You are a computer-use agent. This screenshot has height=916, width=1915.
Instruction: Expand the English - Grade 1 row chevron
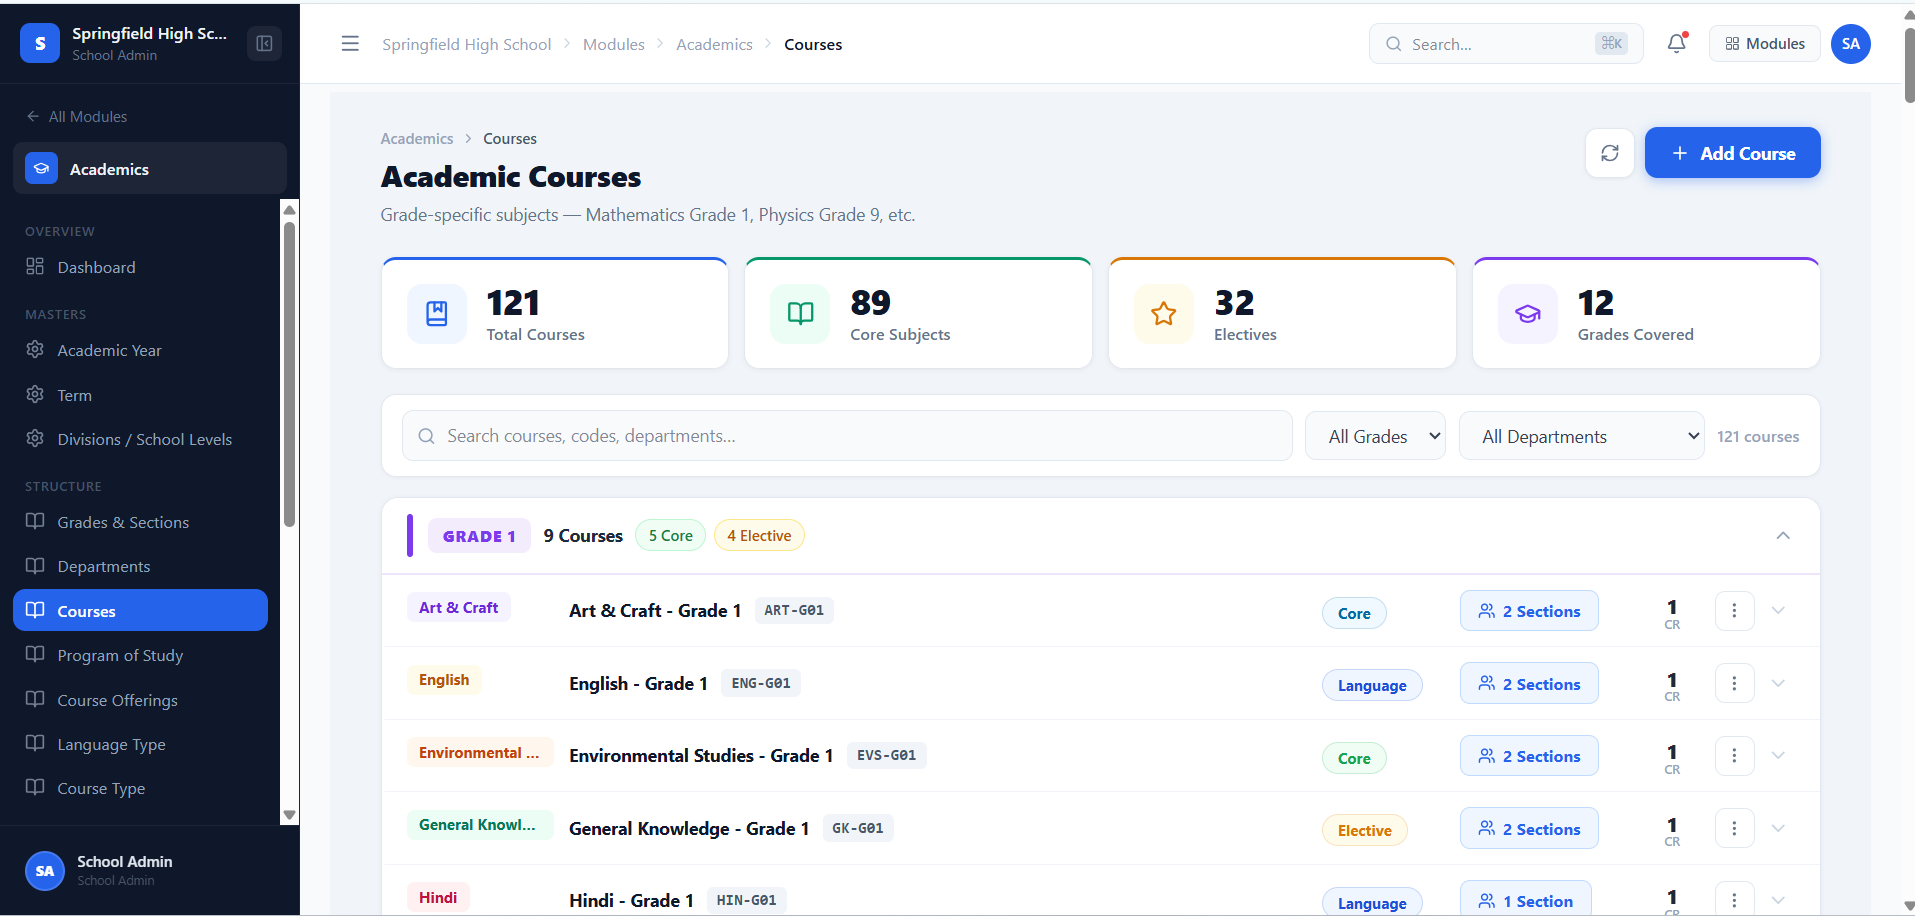tap(1778, 683)
